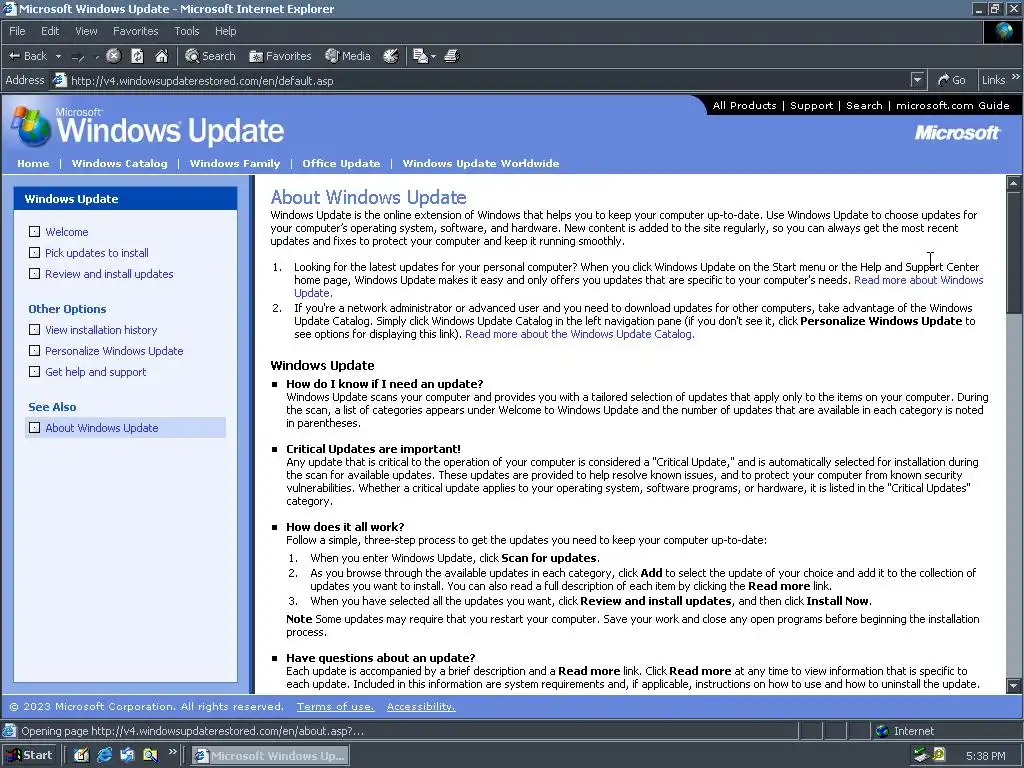Open Windows Update Worldwide navigation link
The height and width of the screenshot is (768, 1024).
(481, 163)
